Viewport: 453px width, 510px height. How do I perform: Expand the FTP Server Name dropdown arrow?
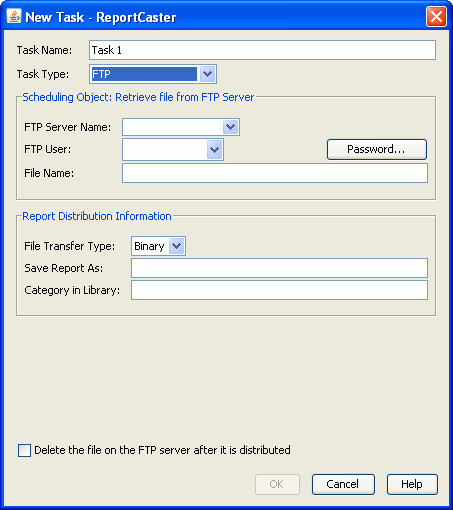230,127
